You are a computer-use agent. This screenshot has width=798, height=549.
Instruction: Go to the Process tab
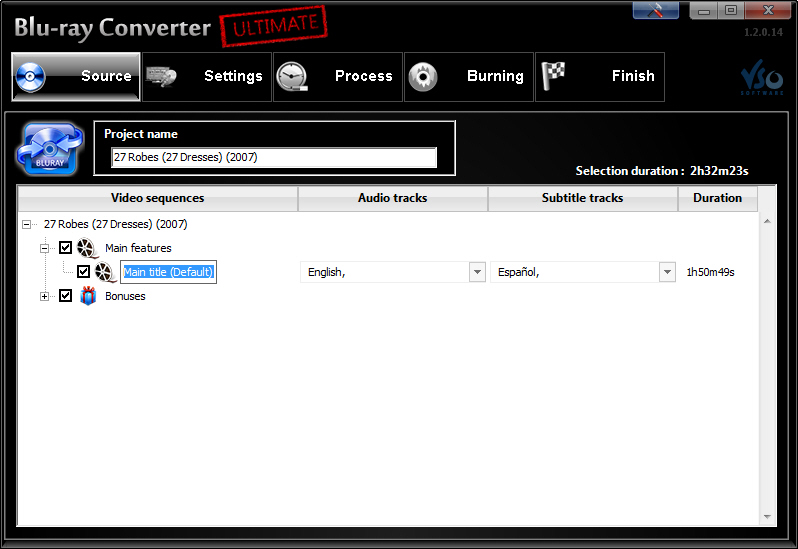coord(338,77)
